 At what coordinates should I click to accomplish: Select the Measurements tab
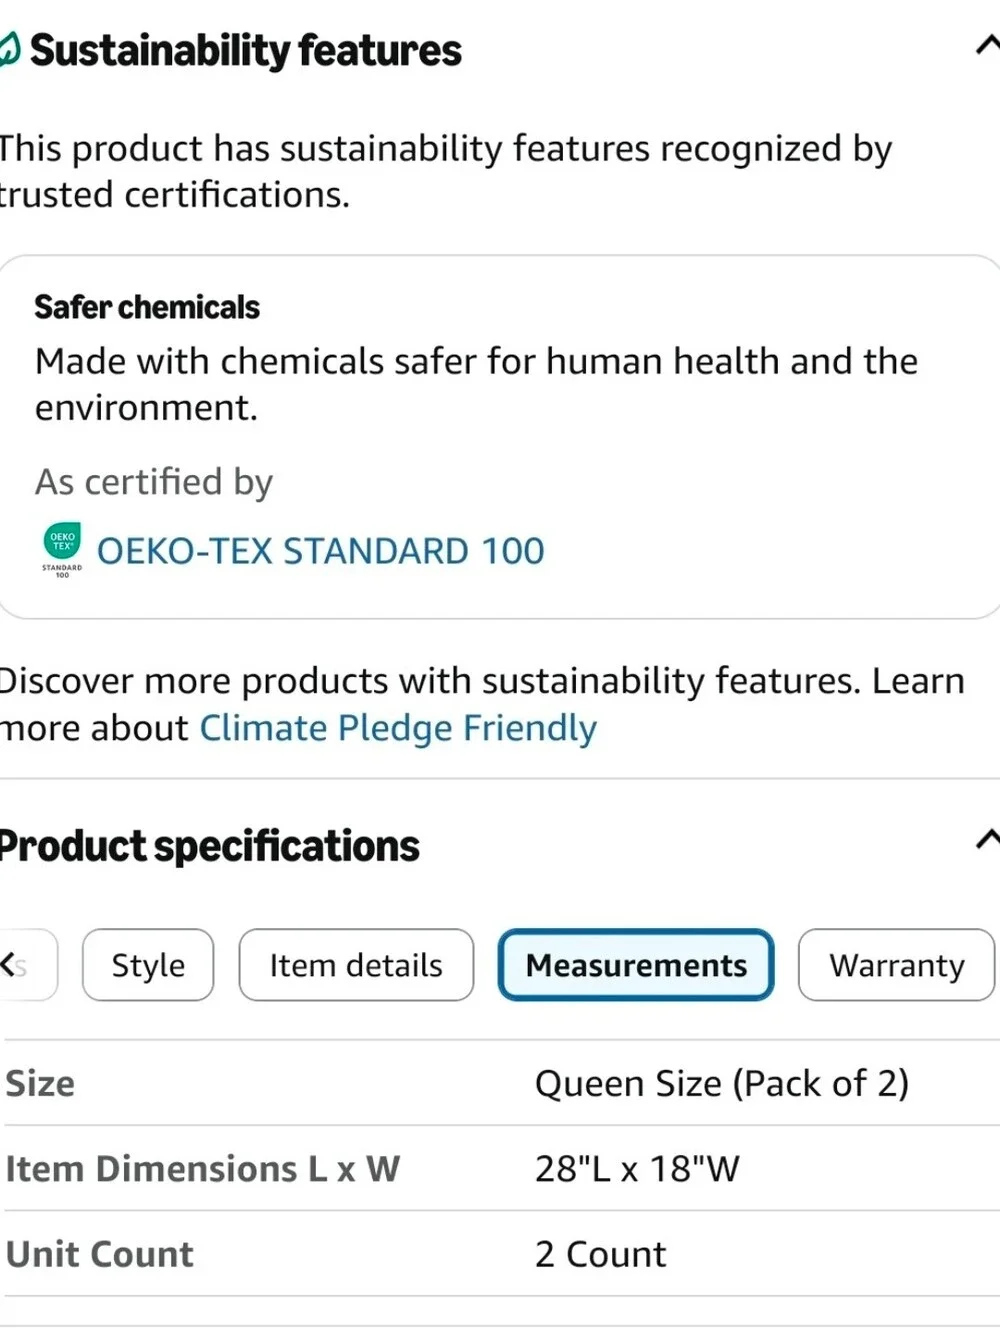point(636,965)
